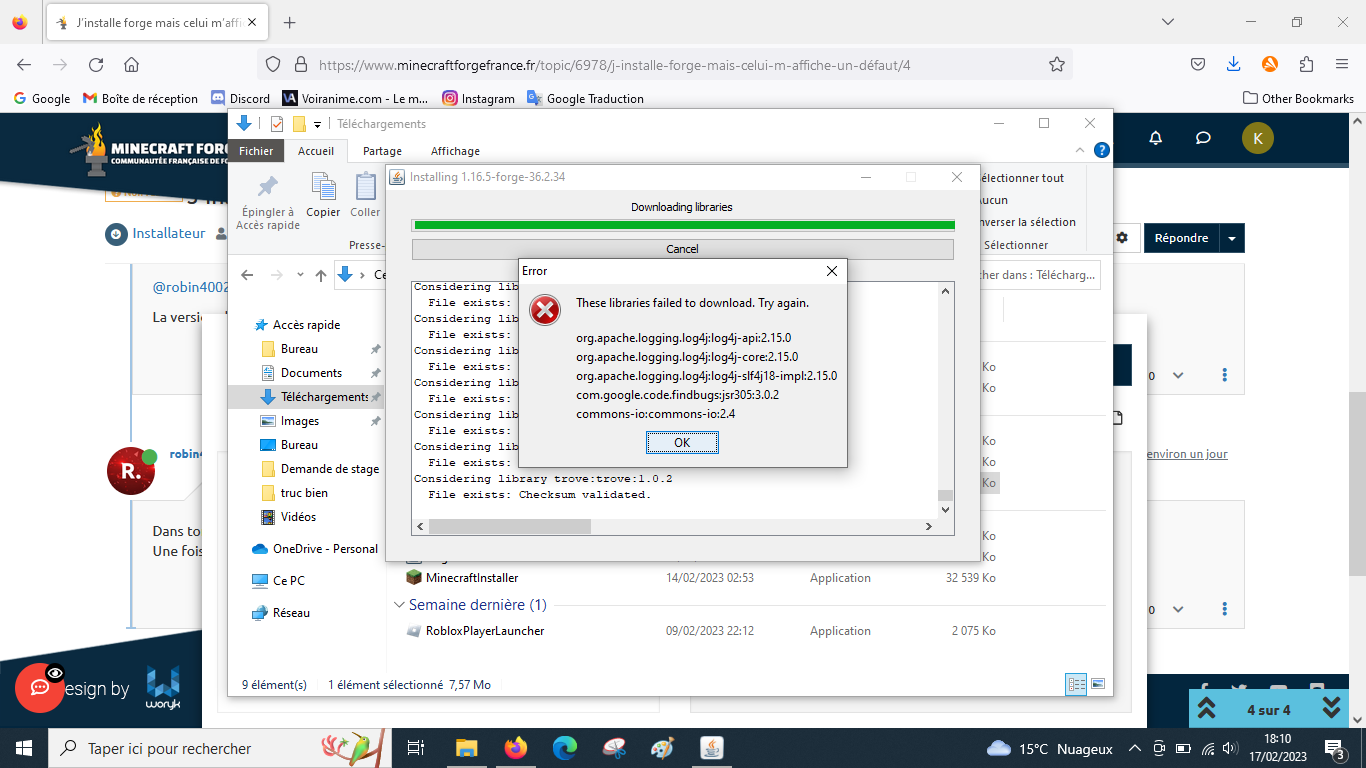Click the installer log horizontal scrollbar
1366x768 pixels.
(x=510, y=526)
